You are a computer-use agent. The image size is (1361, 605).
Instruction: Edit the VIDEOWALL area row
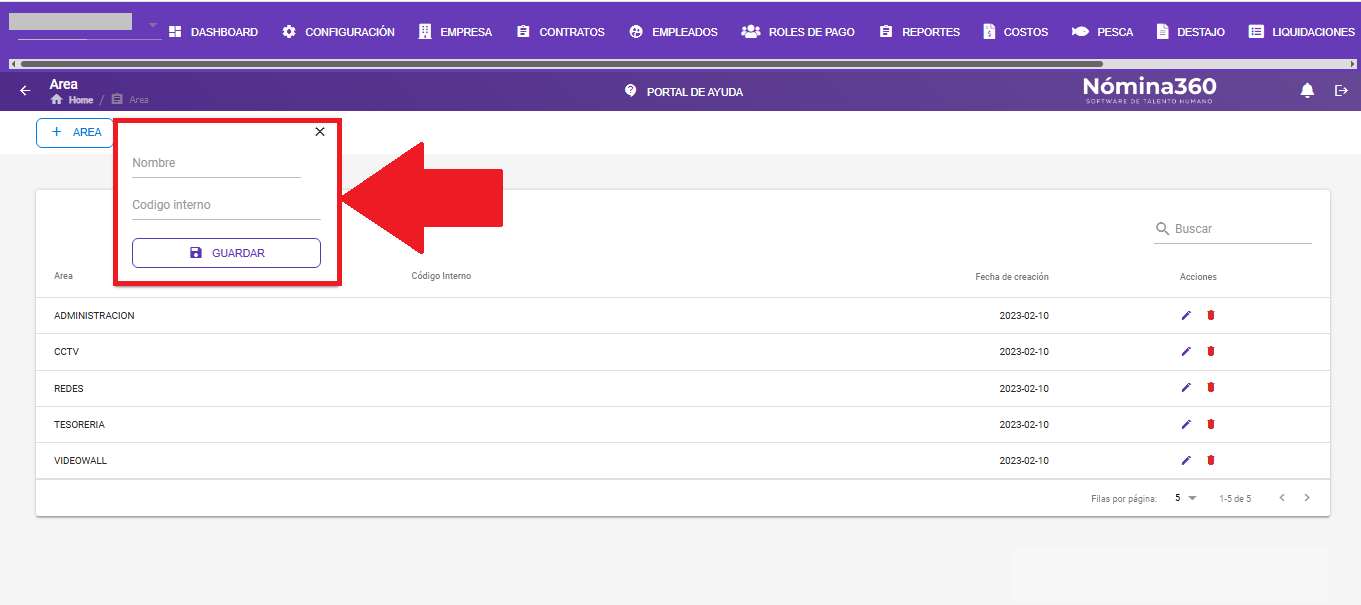(1186, 460)
